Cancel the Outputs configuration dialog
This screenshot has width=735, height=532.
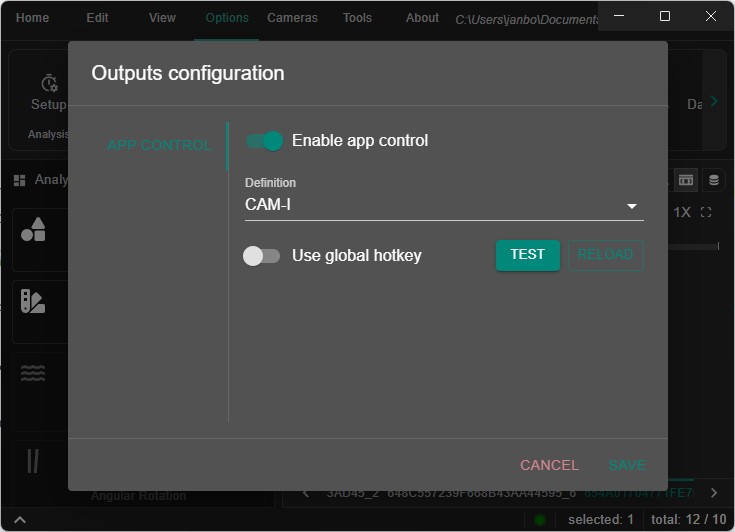click(549, 465)
